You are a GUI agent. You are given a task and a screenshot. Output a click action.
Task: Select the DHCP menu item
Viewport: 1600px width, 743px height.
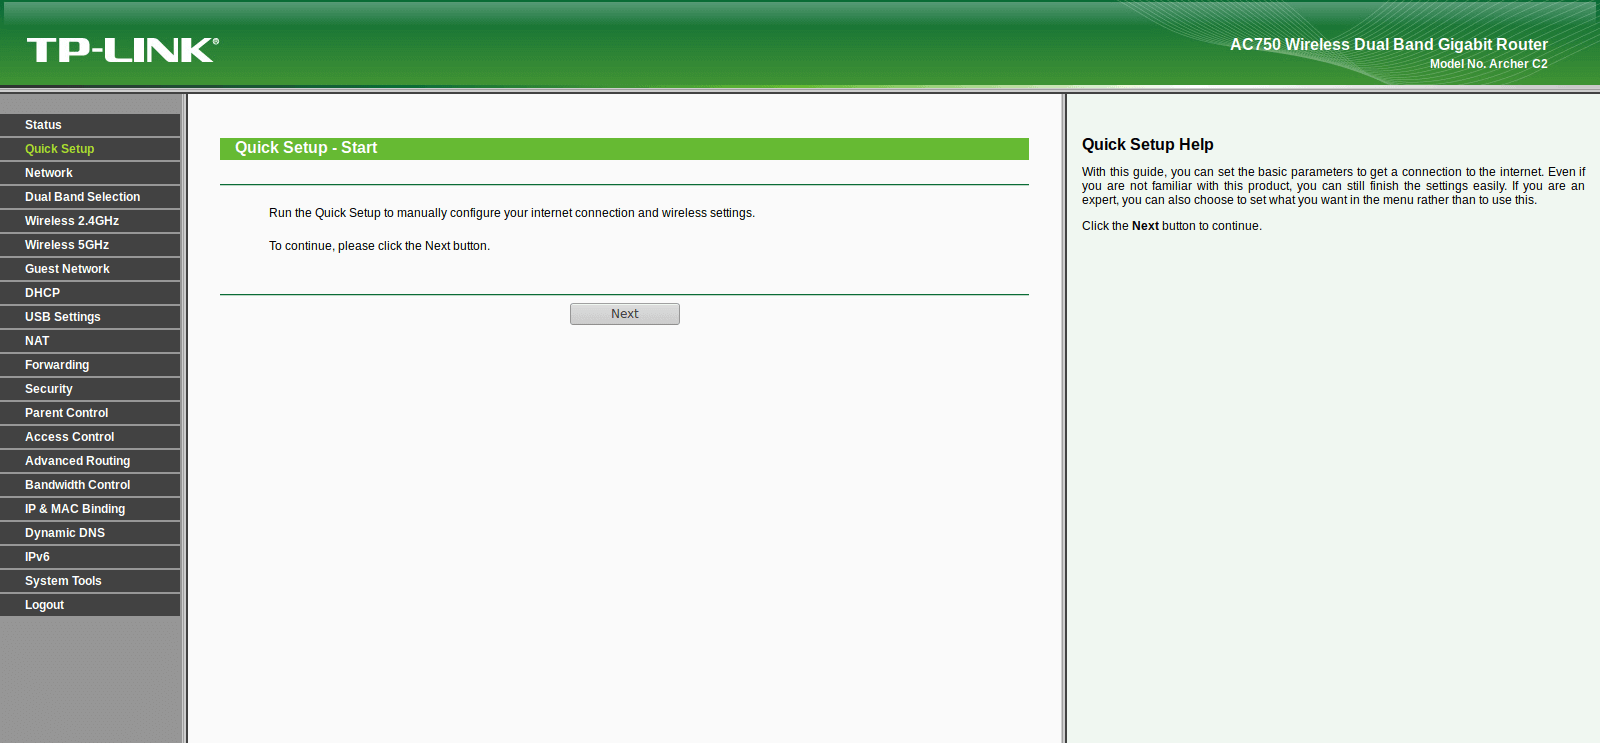click(90, 293)
